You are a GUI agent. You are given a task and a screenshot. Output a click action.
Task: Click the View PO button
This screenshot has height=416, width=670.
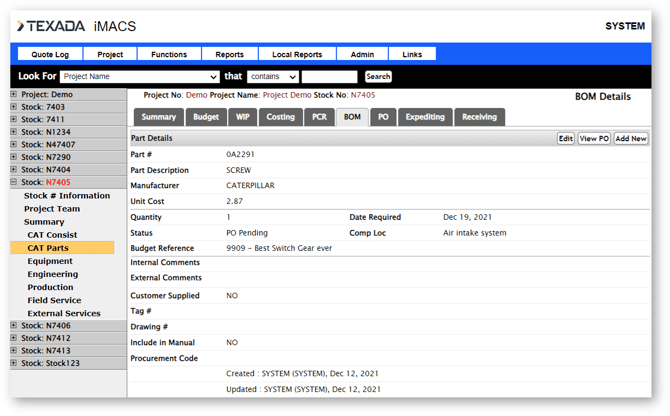pyautogui.click(x=594, y=138)
